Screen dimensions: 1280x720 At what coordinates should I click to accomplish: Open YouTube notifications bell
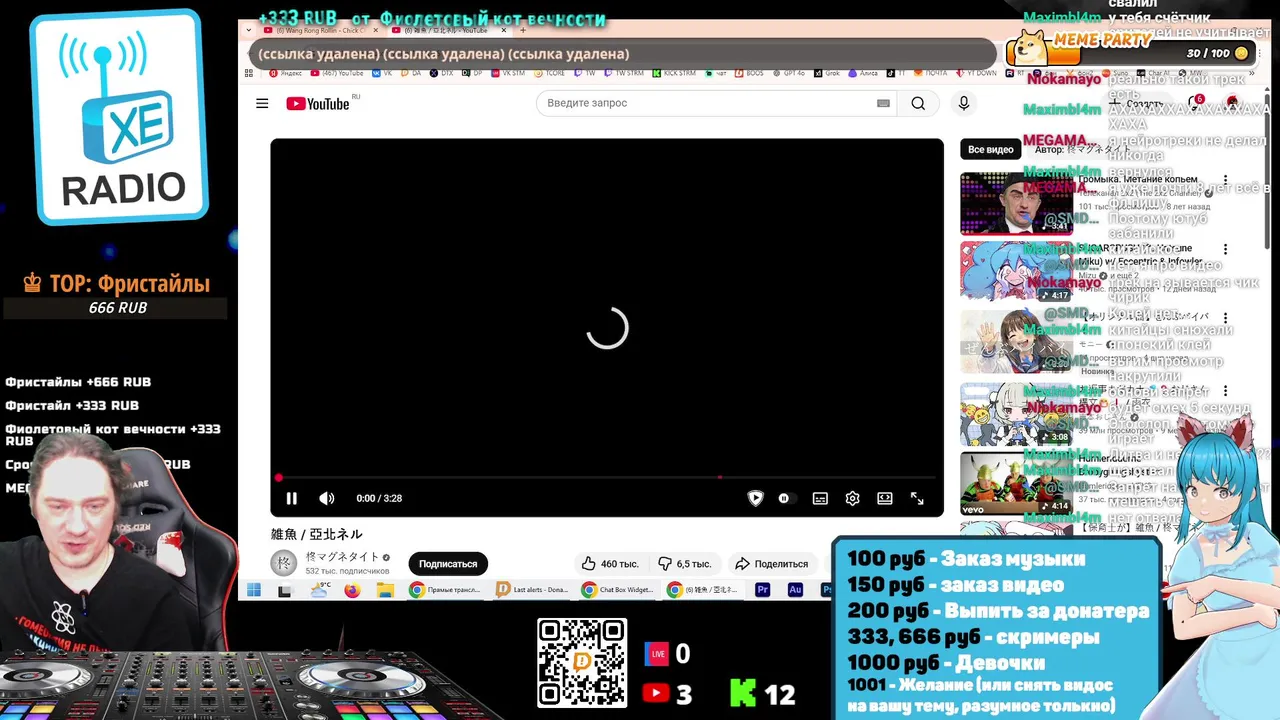[x=1194, y=103]
